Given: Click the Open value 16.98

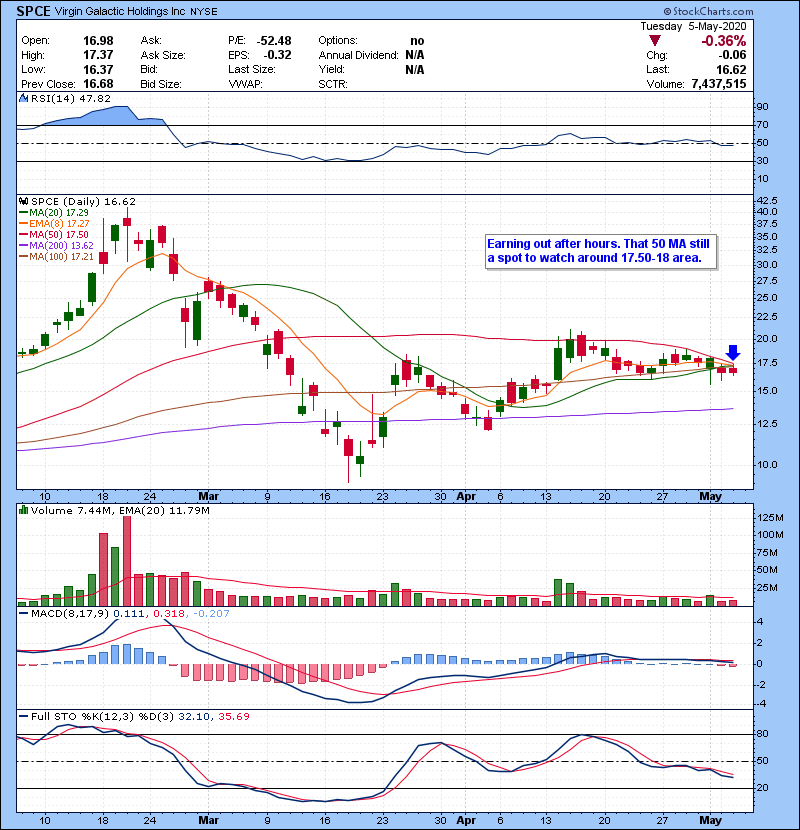Looking at the screenshot, I should 98,41.
